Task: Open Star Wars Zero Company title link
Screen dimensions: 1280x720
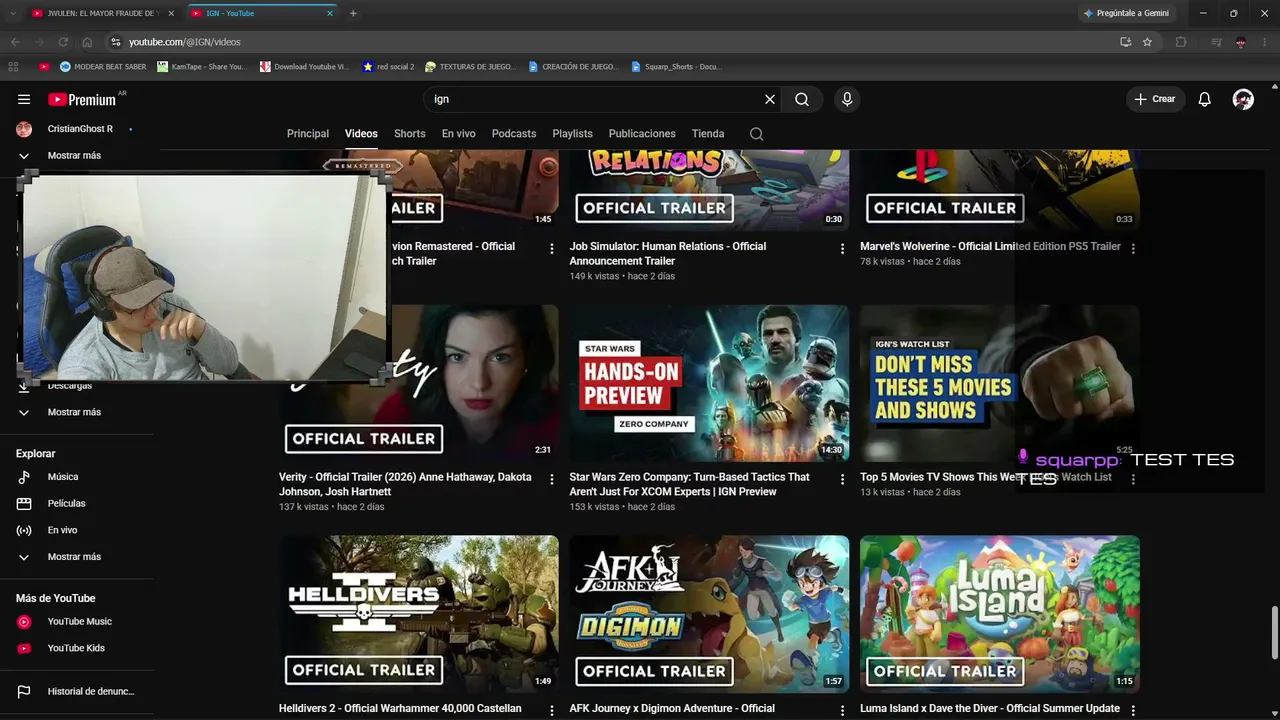Action: click(690, 485)
